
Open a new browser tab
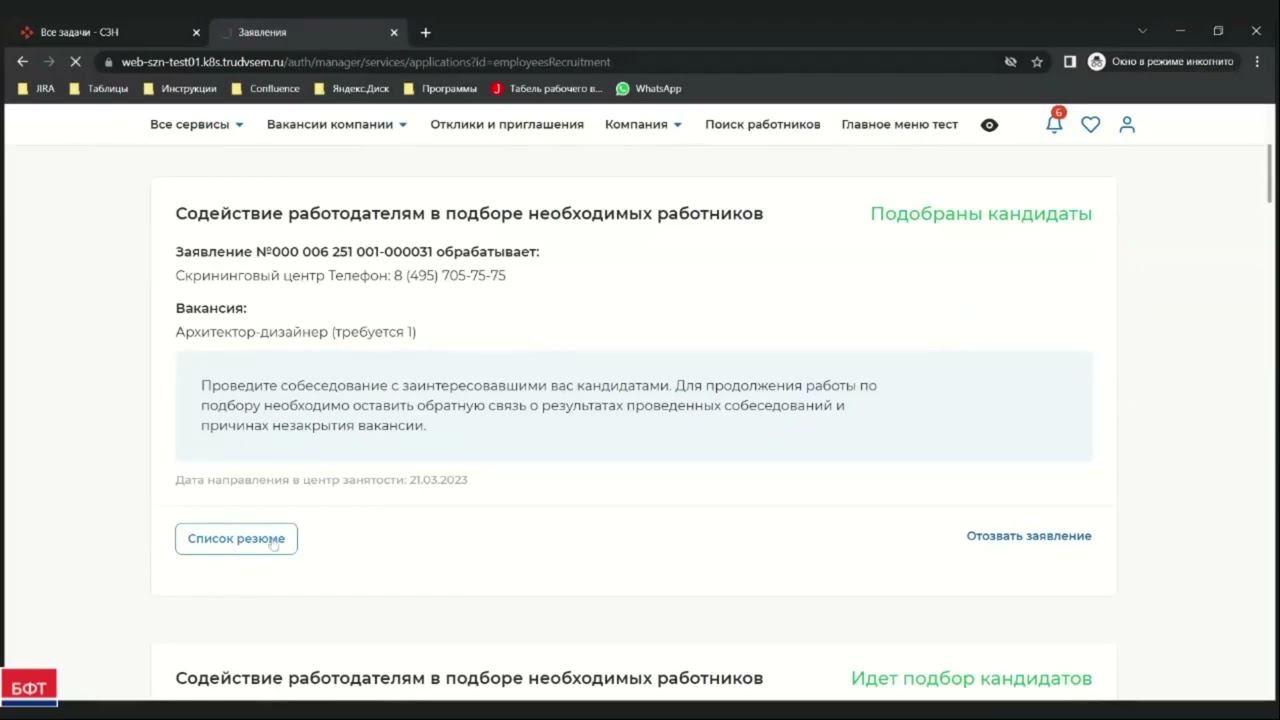point(426,33)
